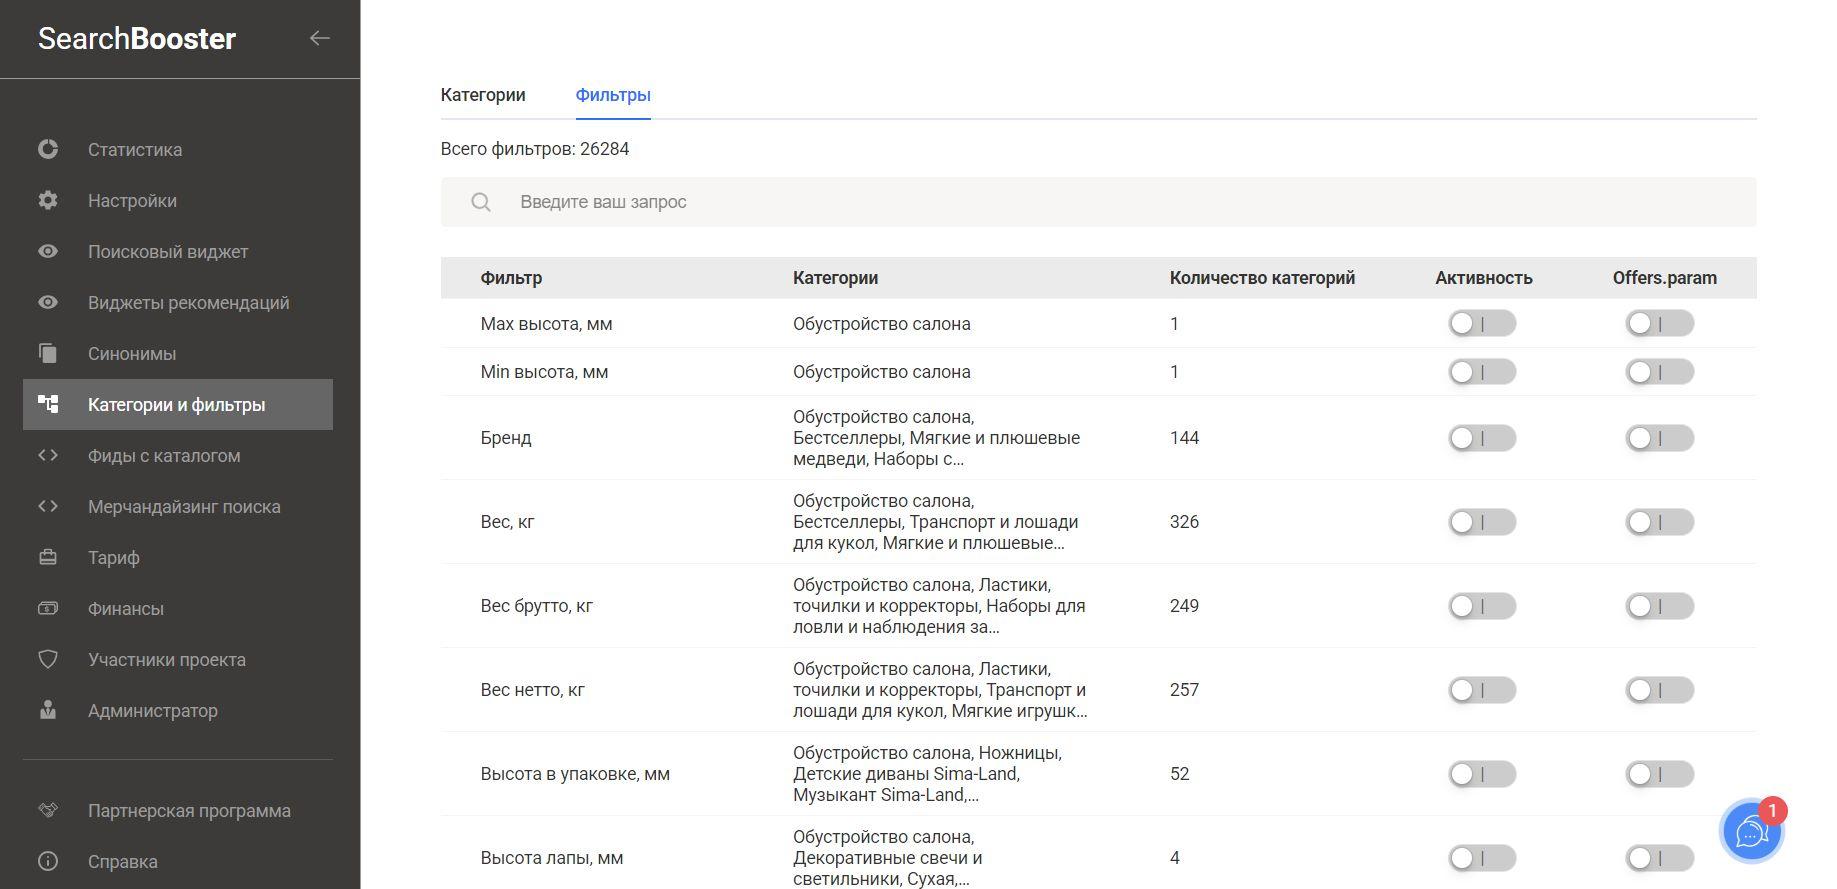Open Справка help page
Viewport: 1837px width, 889px height.
pos(123,861)
